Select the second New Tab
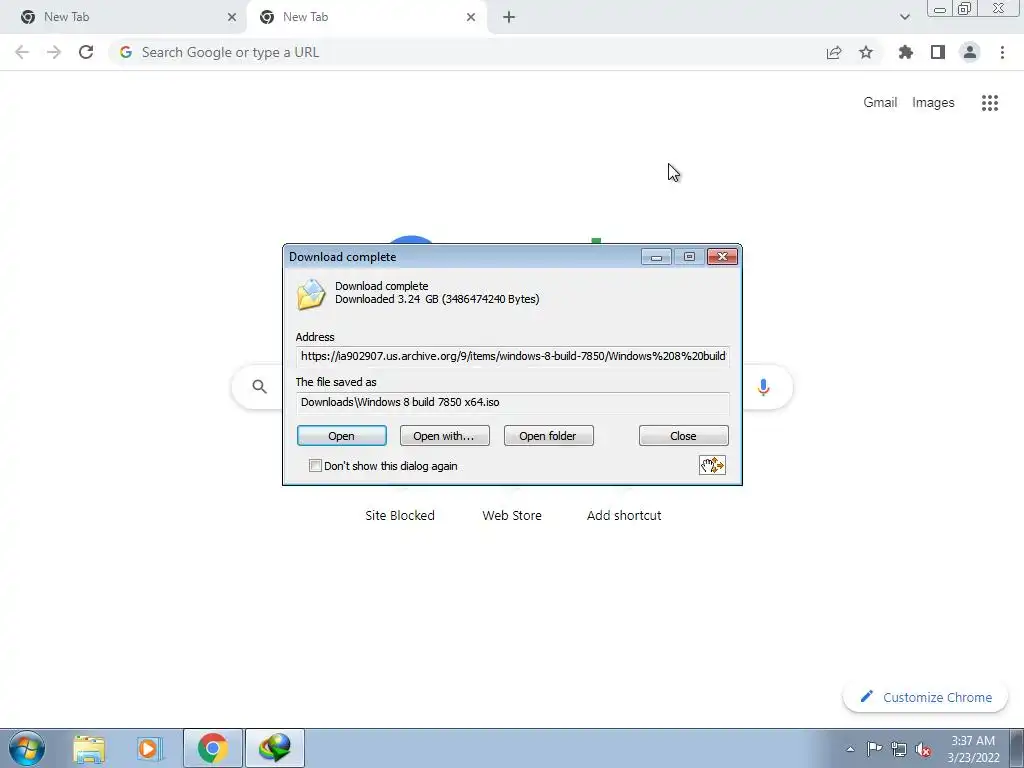1024x768 pixels. (366, 17)
